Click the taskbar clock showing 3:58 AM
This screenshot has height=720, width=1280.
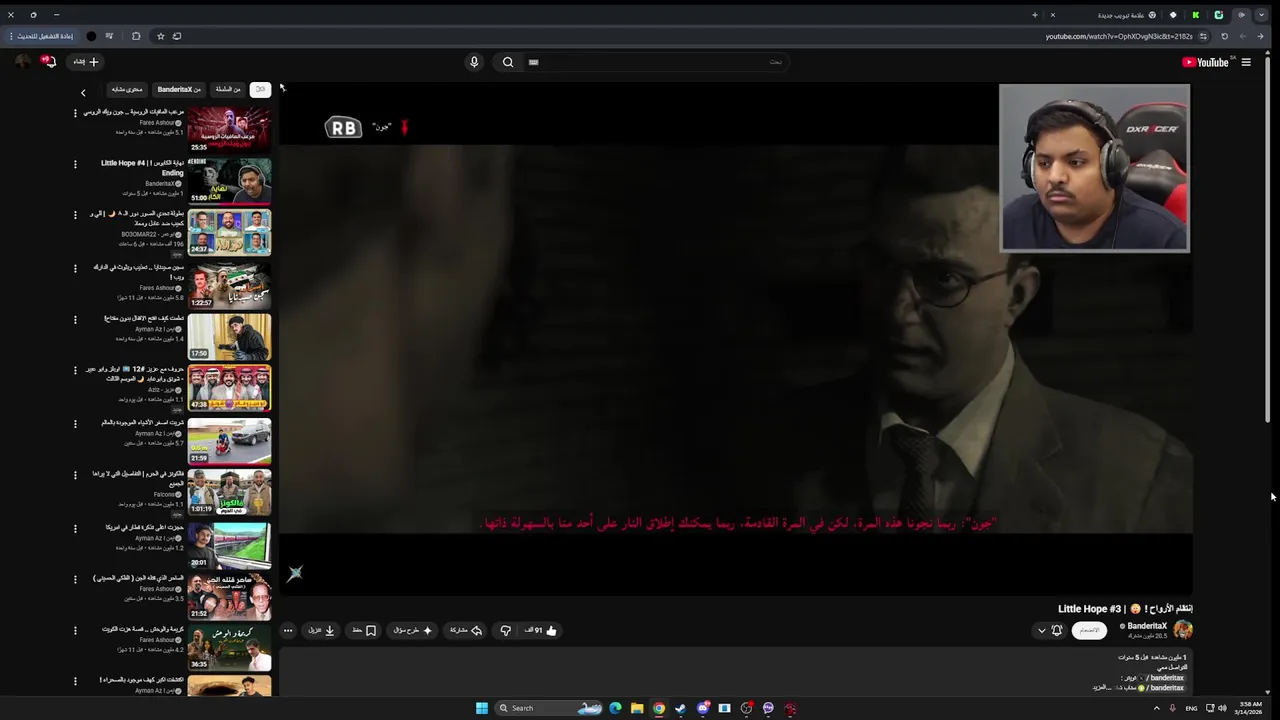coord(1250,708)
